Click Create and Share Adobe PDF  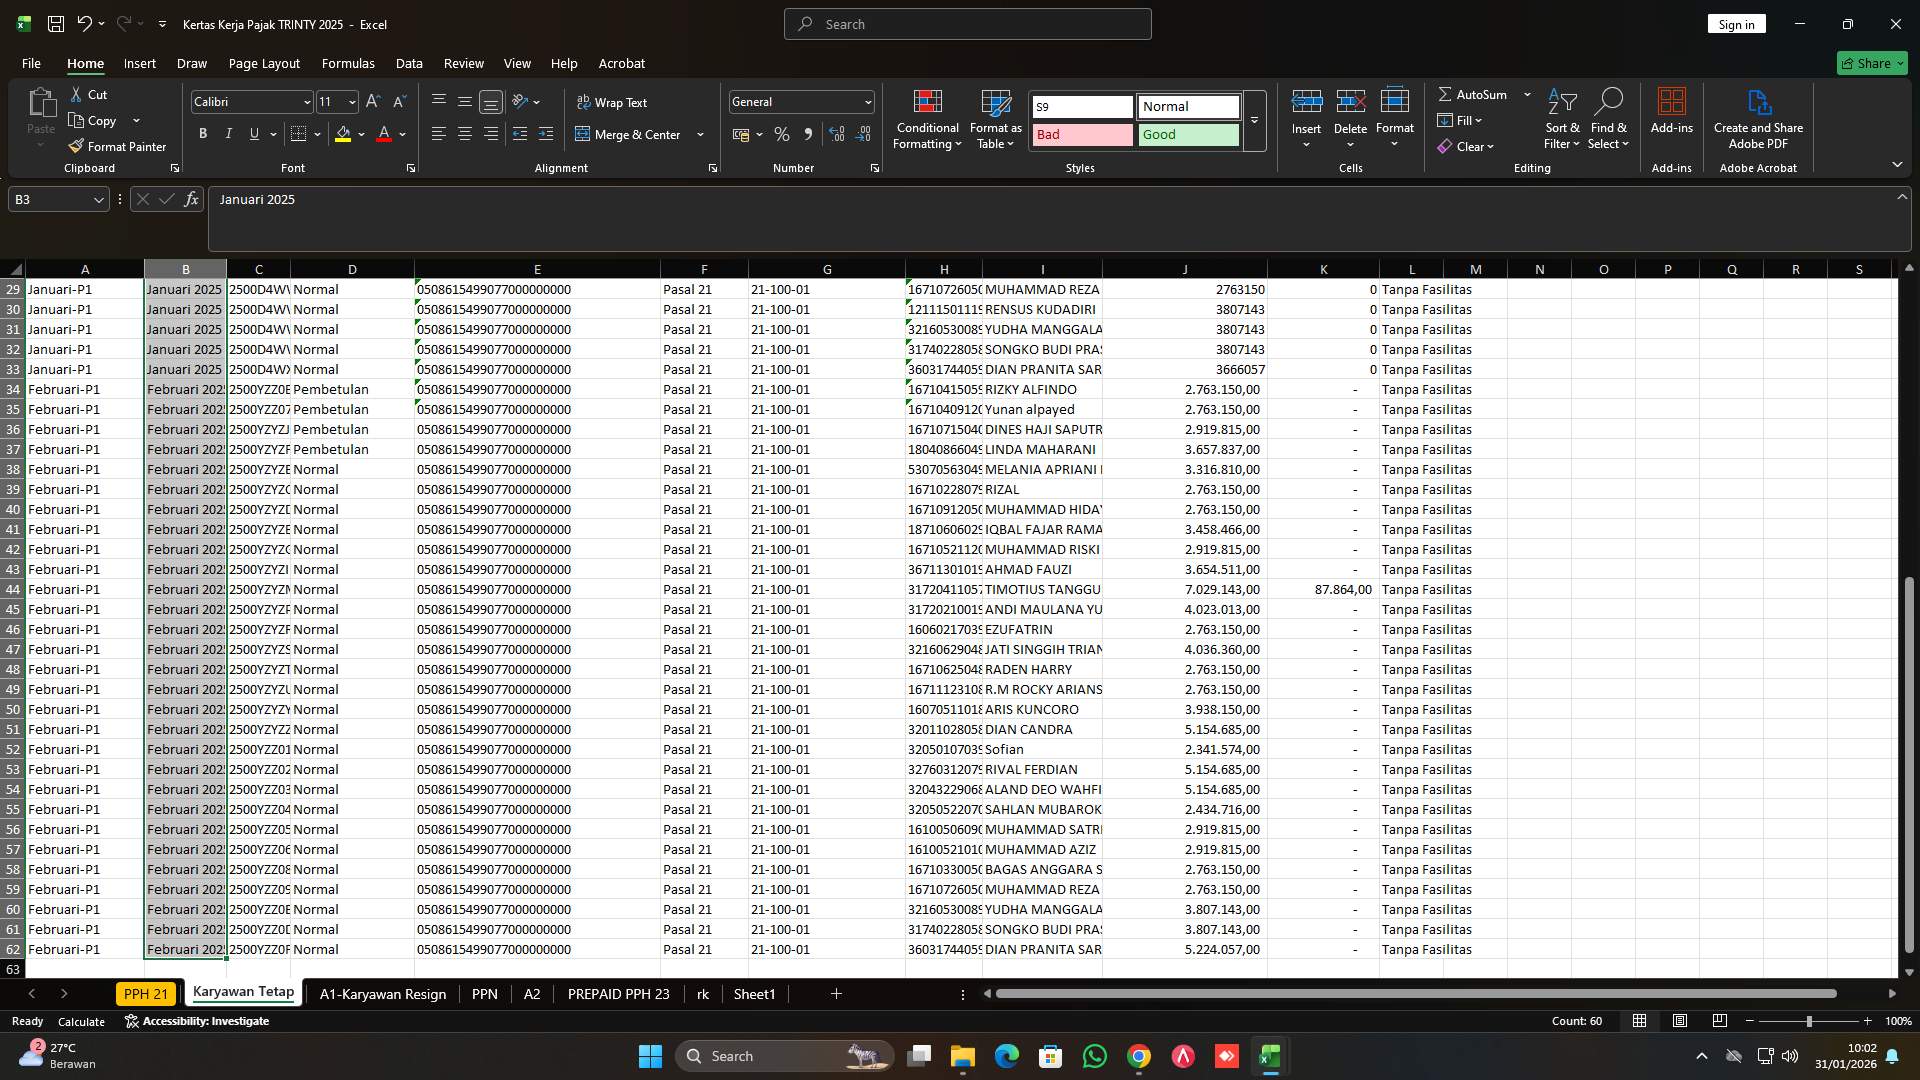(1758, 118)
